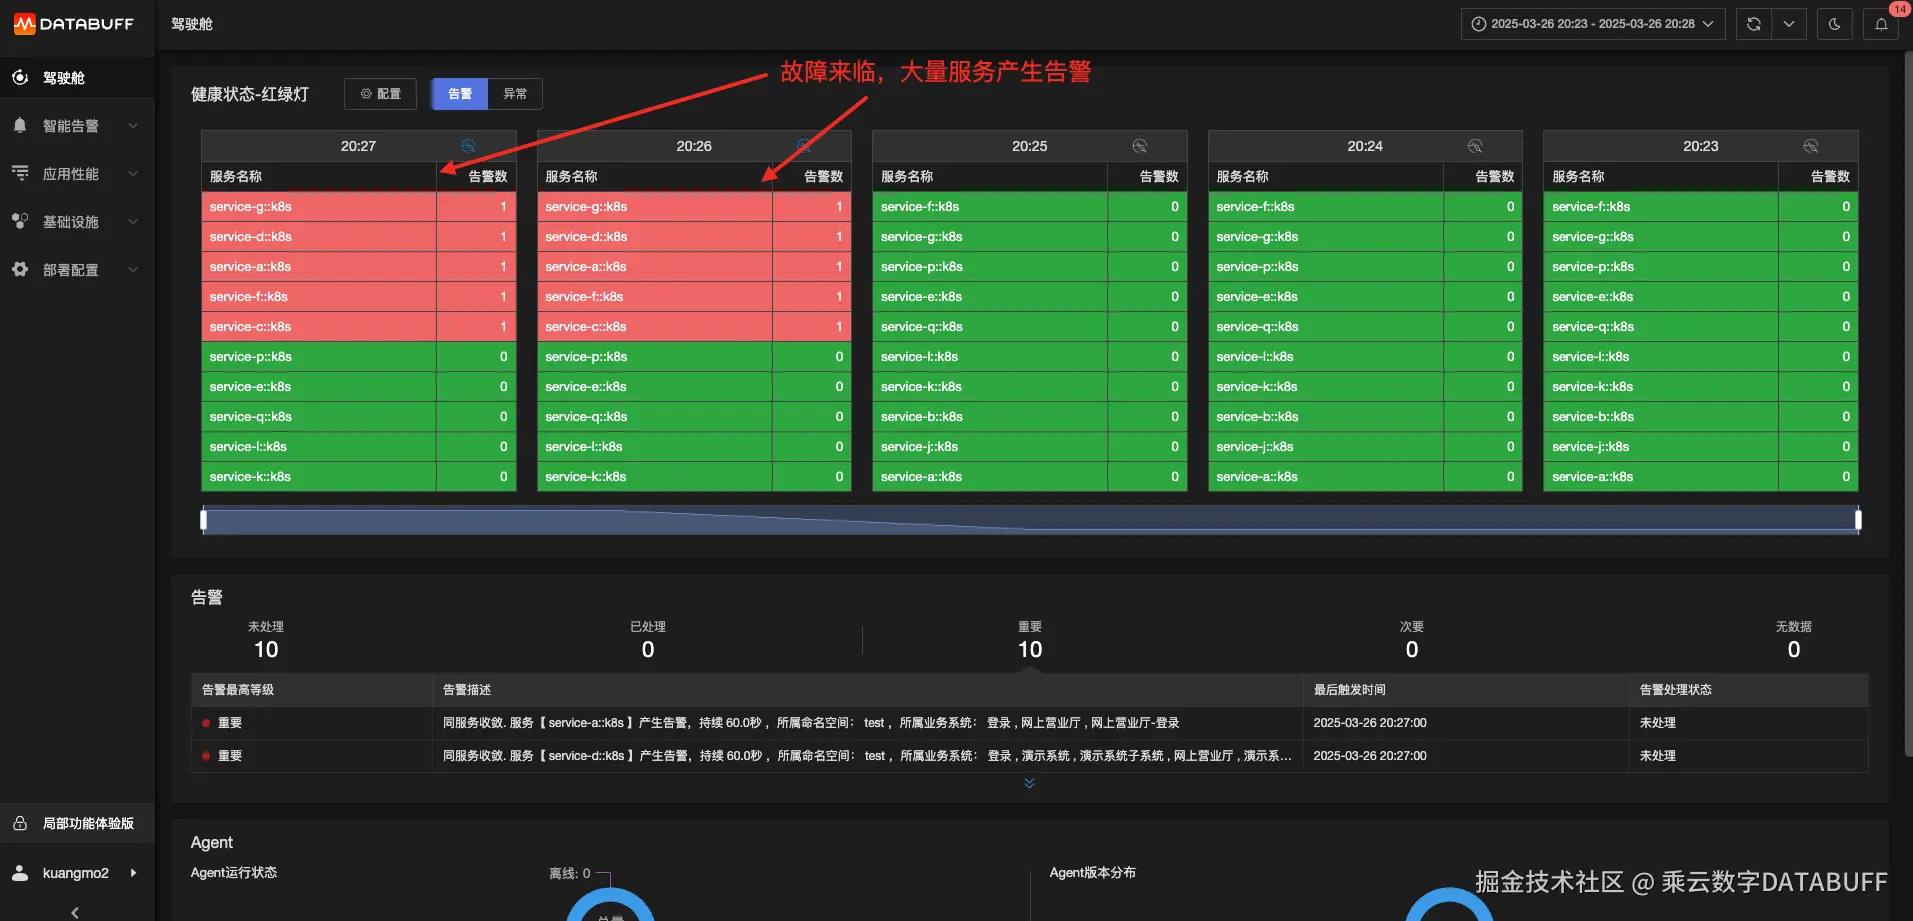Toggle dark mode moon icon
This screenshot has width=1913, height=921.
[x=1835, y=24]
